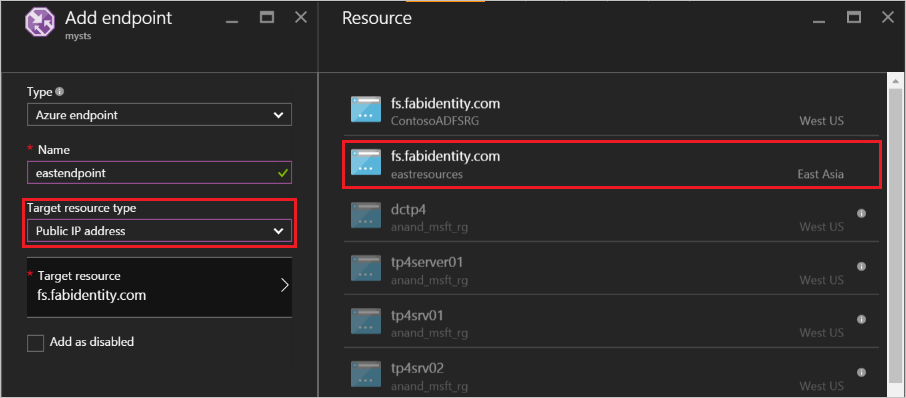
Task: Minimize the Resource blade
Action: [x=819, y=23]
